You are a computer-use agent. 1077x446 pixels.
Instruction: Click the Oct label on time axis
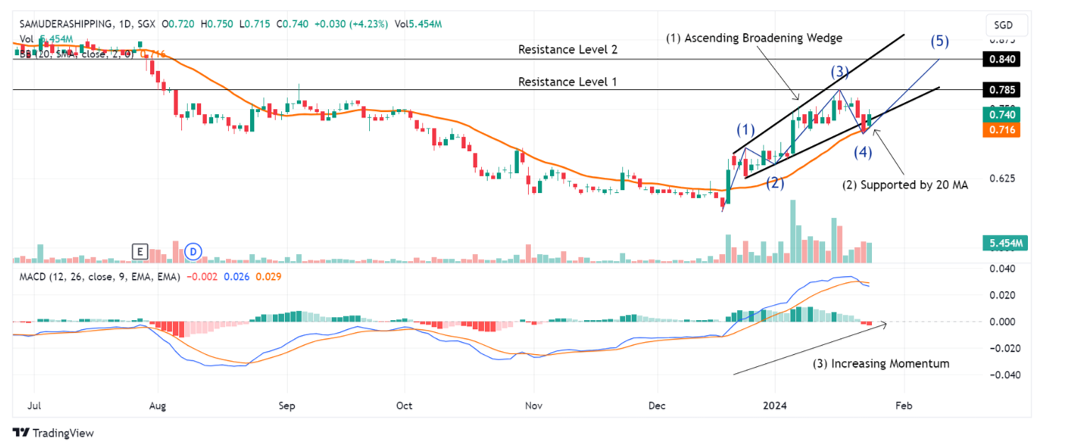404,405
